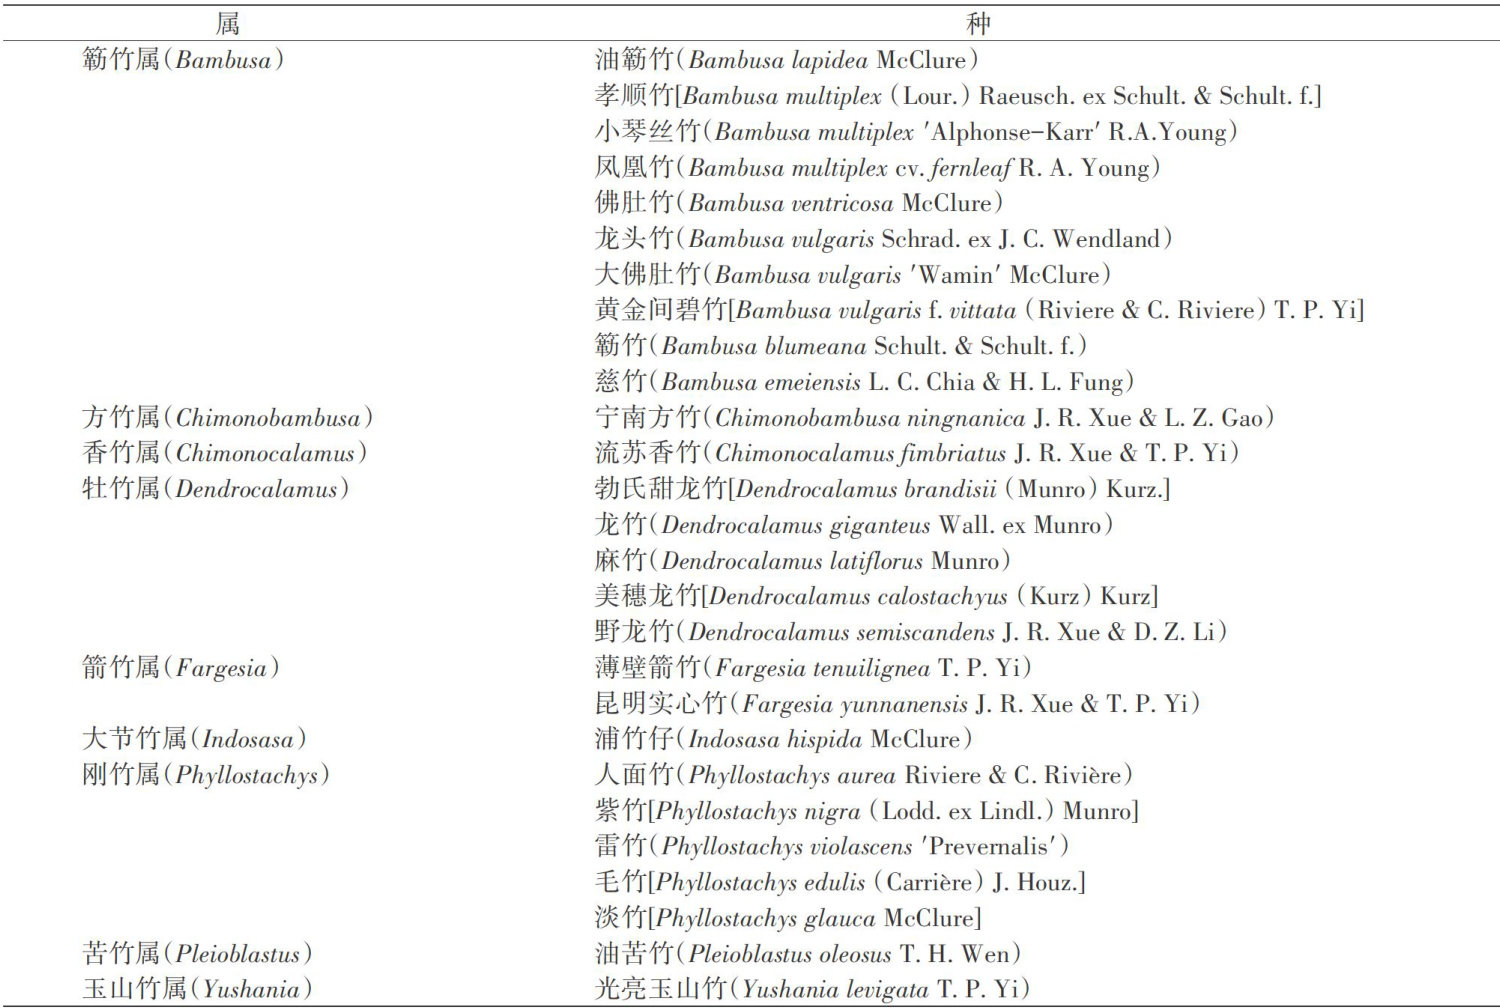Select the 刚竹属 (Phyllostachys) genus cell
The image size is (1500, 1008).
[x=205, y=775]
